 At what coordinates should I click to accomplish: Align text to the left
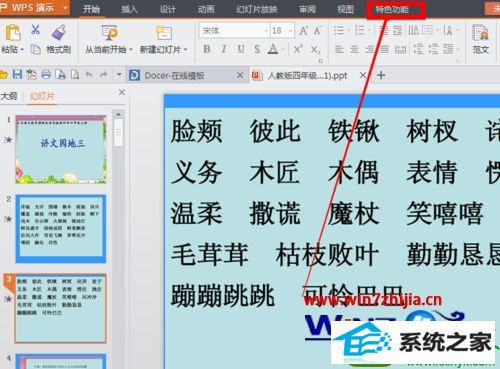[339, 50]
